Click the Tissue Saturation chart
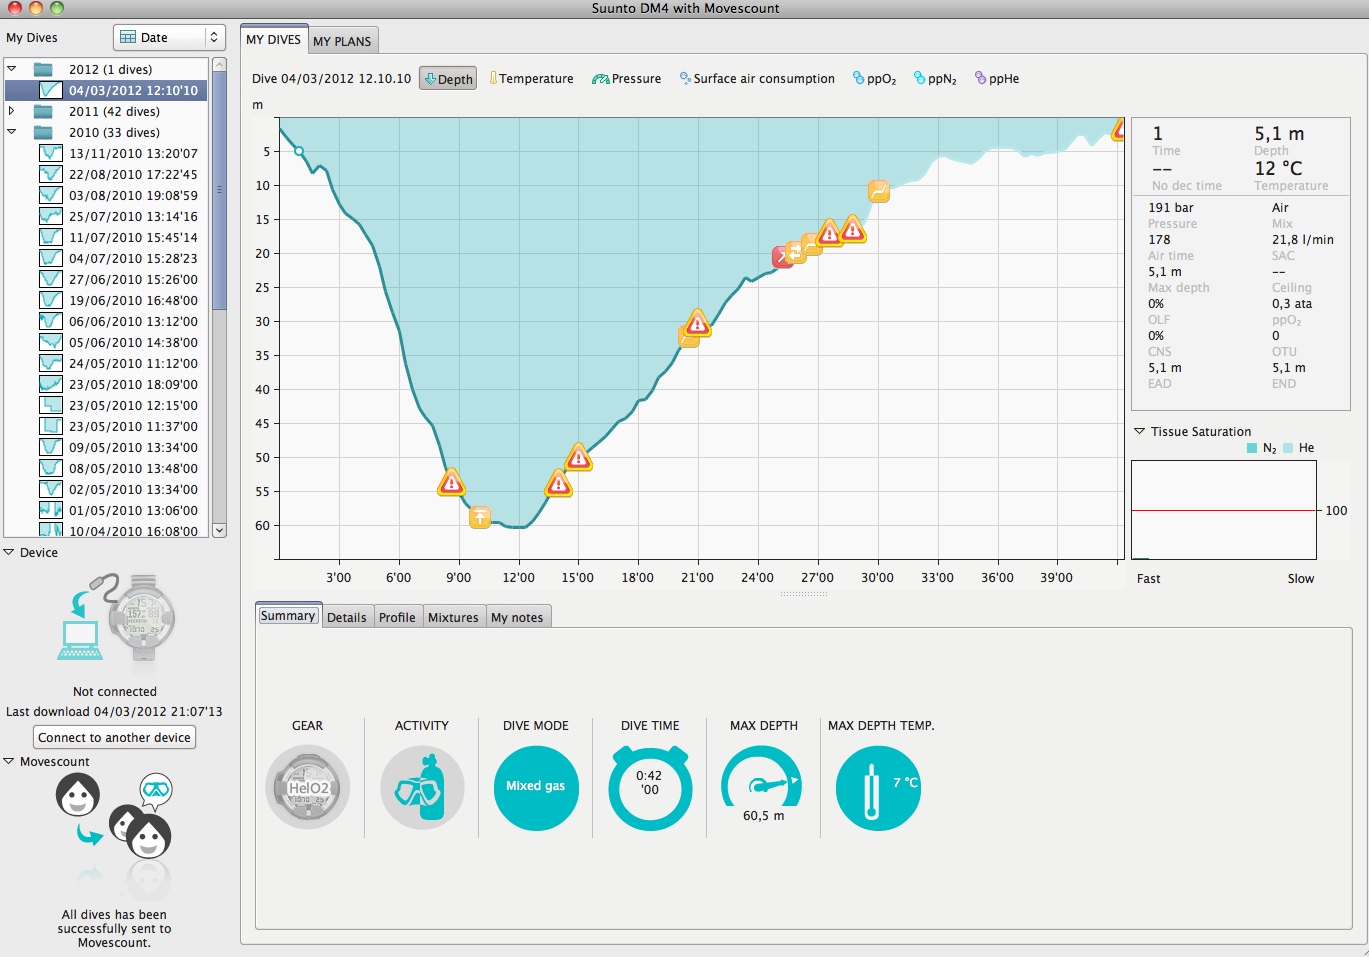This screenshot has height=957, width=1369. coord(1224,510)
